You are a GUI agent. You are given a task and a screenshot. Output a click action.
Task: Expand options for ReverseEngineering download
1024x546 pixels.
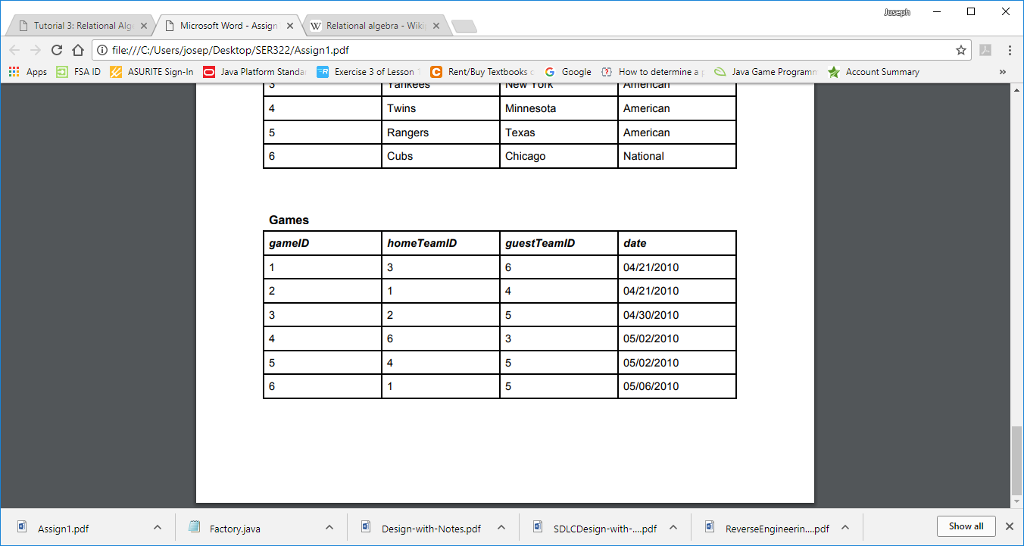click(x=845, y=528)
